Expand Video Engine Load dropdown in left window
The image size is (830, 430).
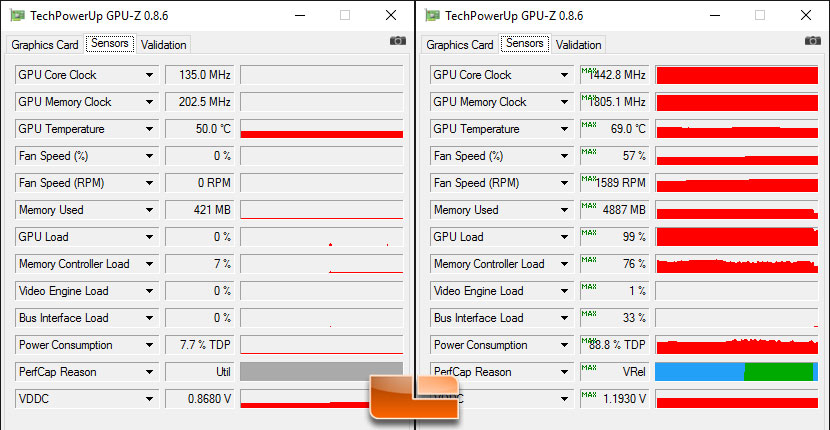[x=150, y=291]
